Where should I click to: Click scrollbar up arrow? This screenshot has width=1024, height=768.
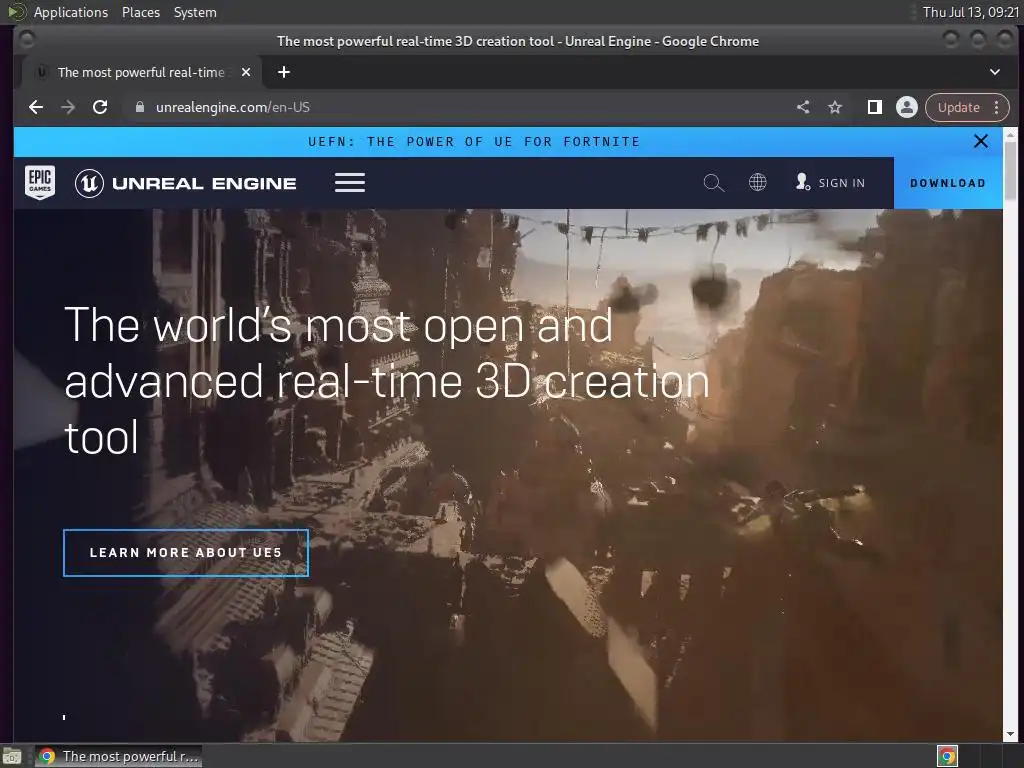click(1010, 134)
